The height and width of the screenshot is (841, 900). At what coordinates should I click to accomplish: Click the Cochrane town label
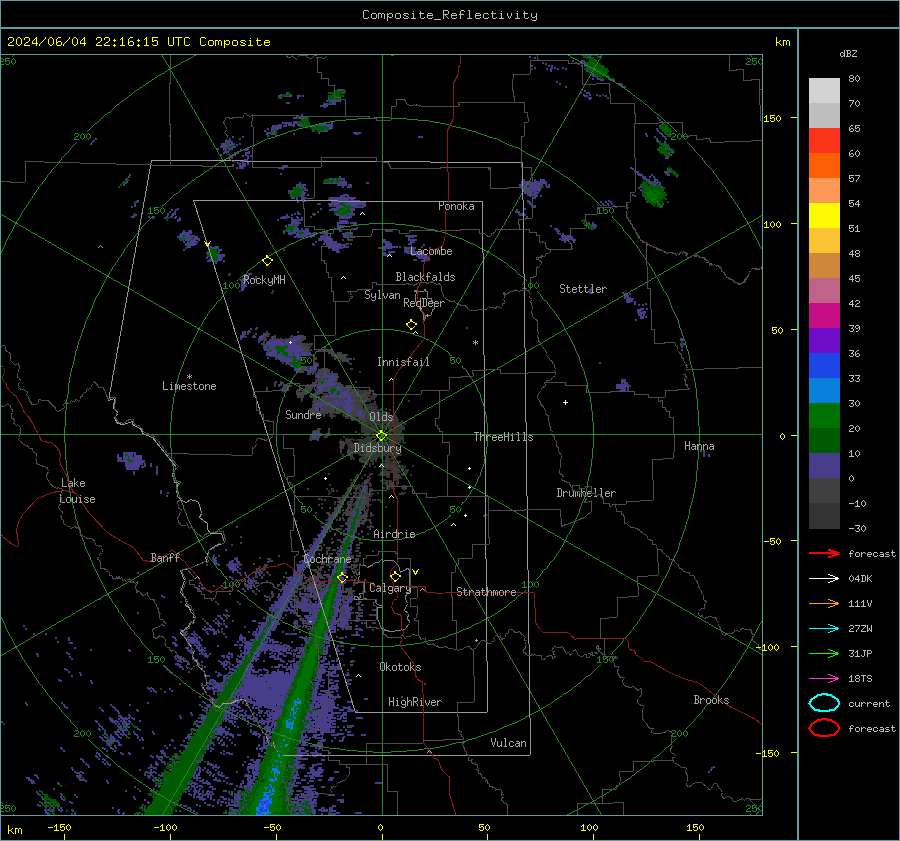[327, 559]
